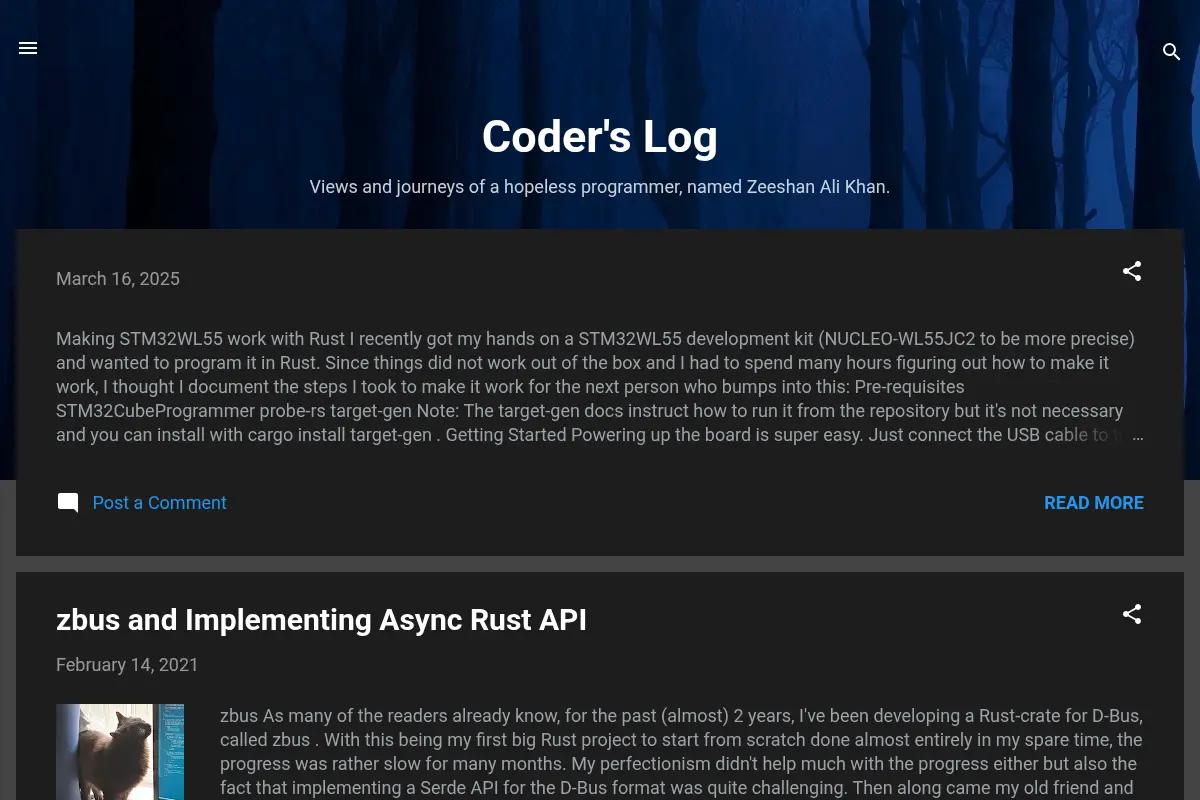Click READ MORE on STM32WL55 post
Image resolution: width=1200 pixels, height=800 pixels.
click(1094, 503)
